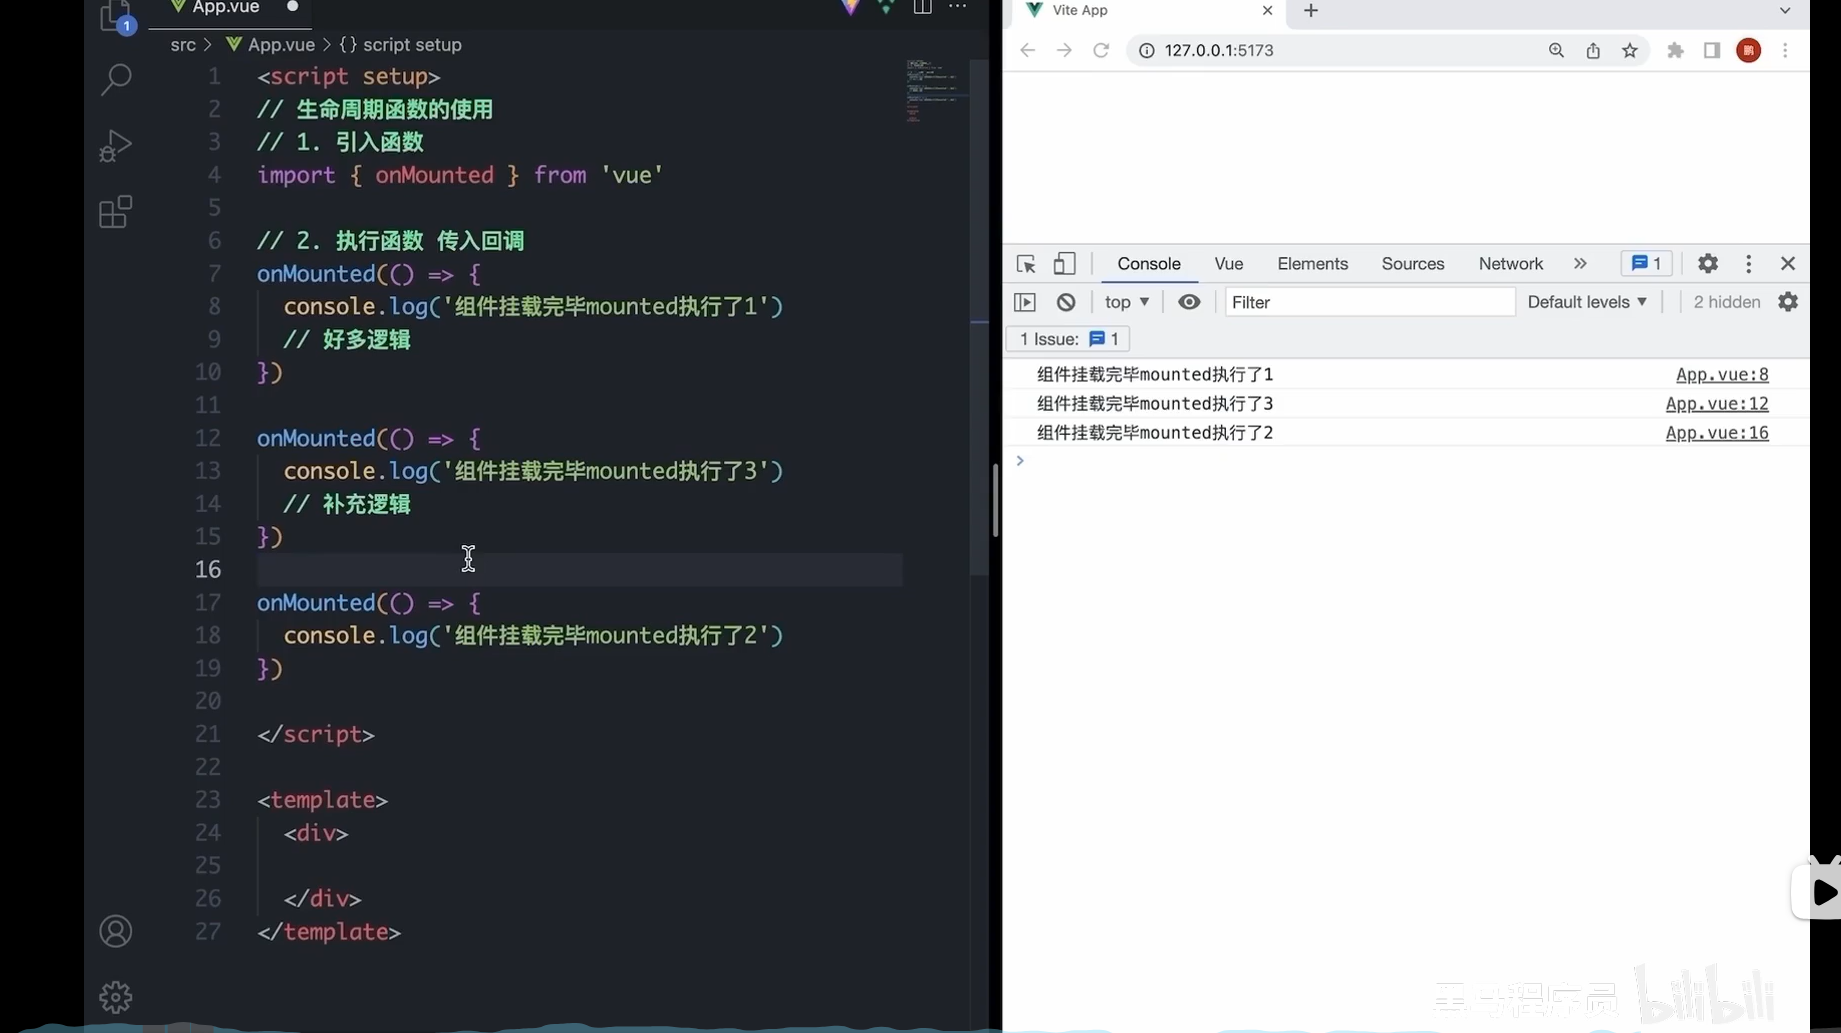Open the Manage gear in VS Code
The width and height of the screenshot is (1841, 1033).
[x=116, y=997]
